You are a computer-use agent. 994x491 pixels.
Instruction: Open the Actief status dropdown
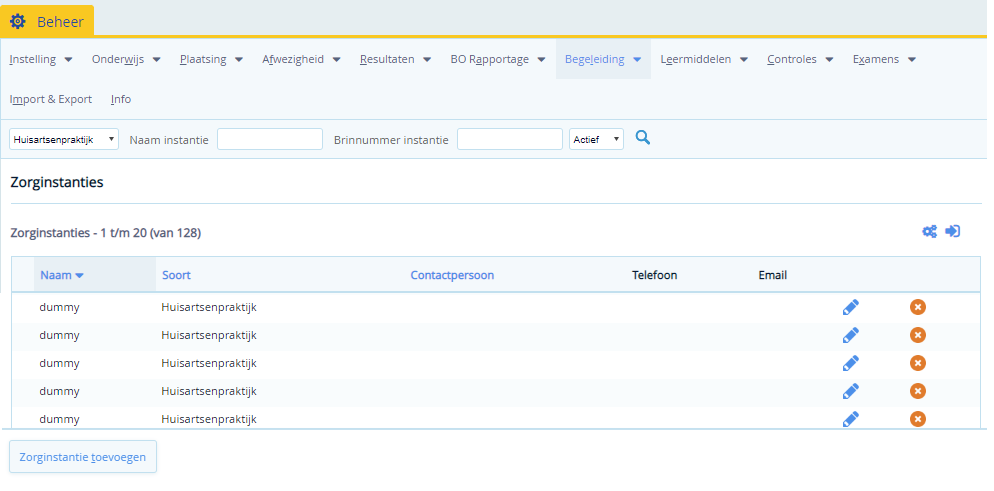click(596, 140)
